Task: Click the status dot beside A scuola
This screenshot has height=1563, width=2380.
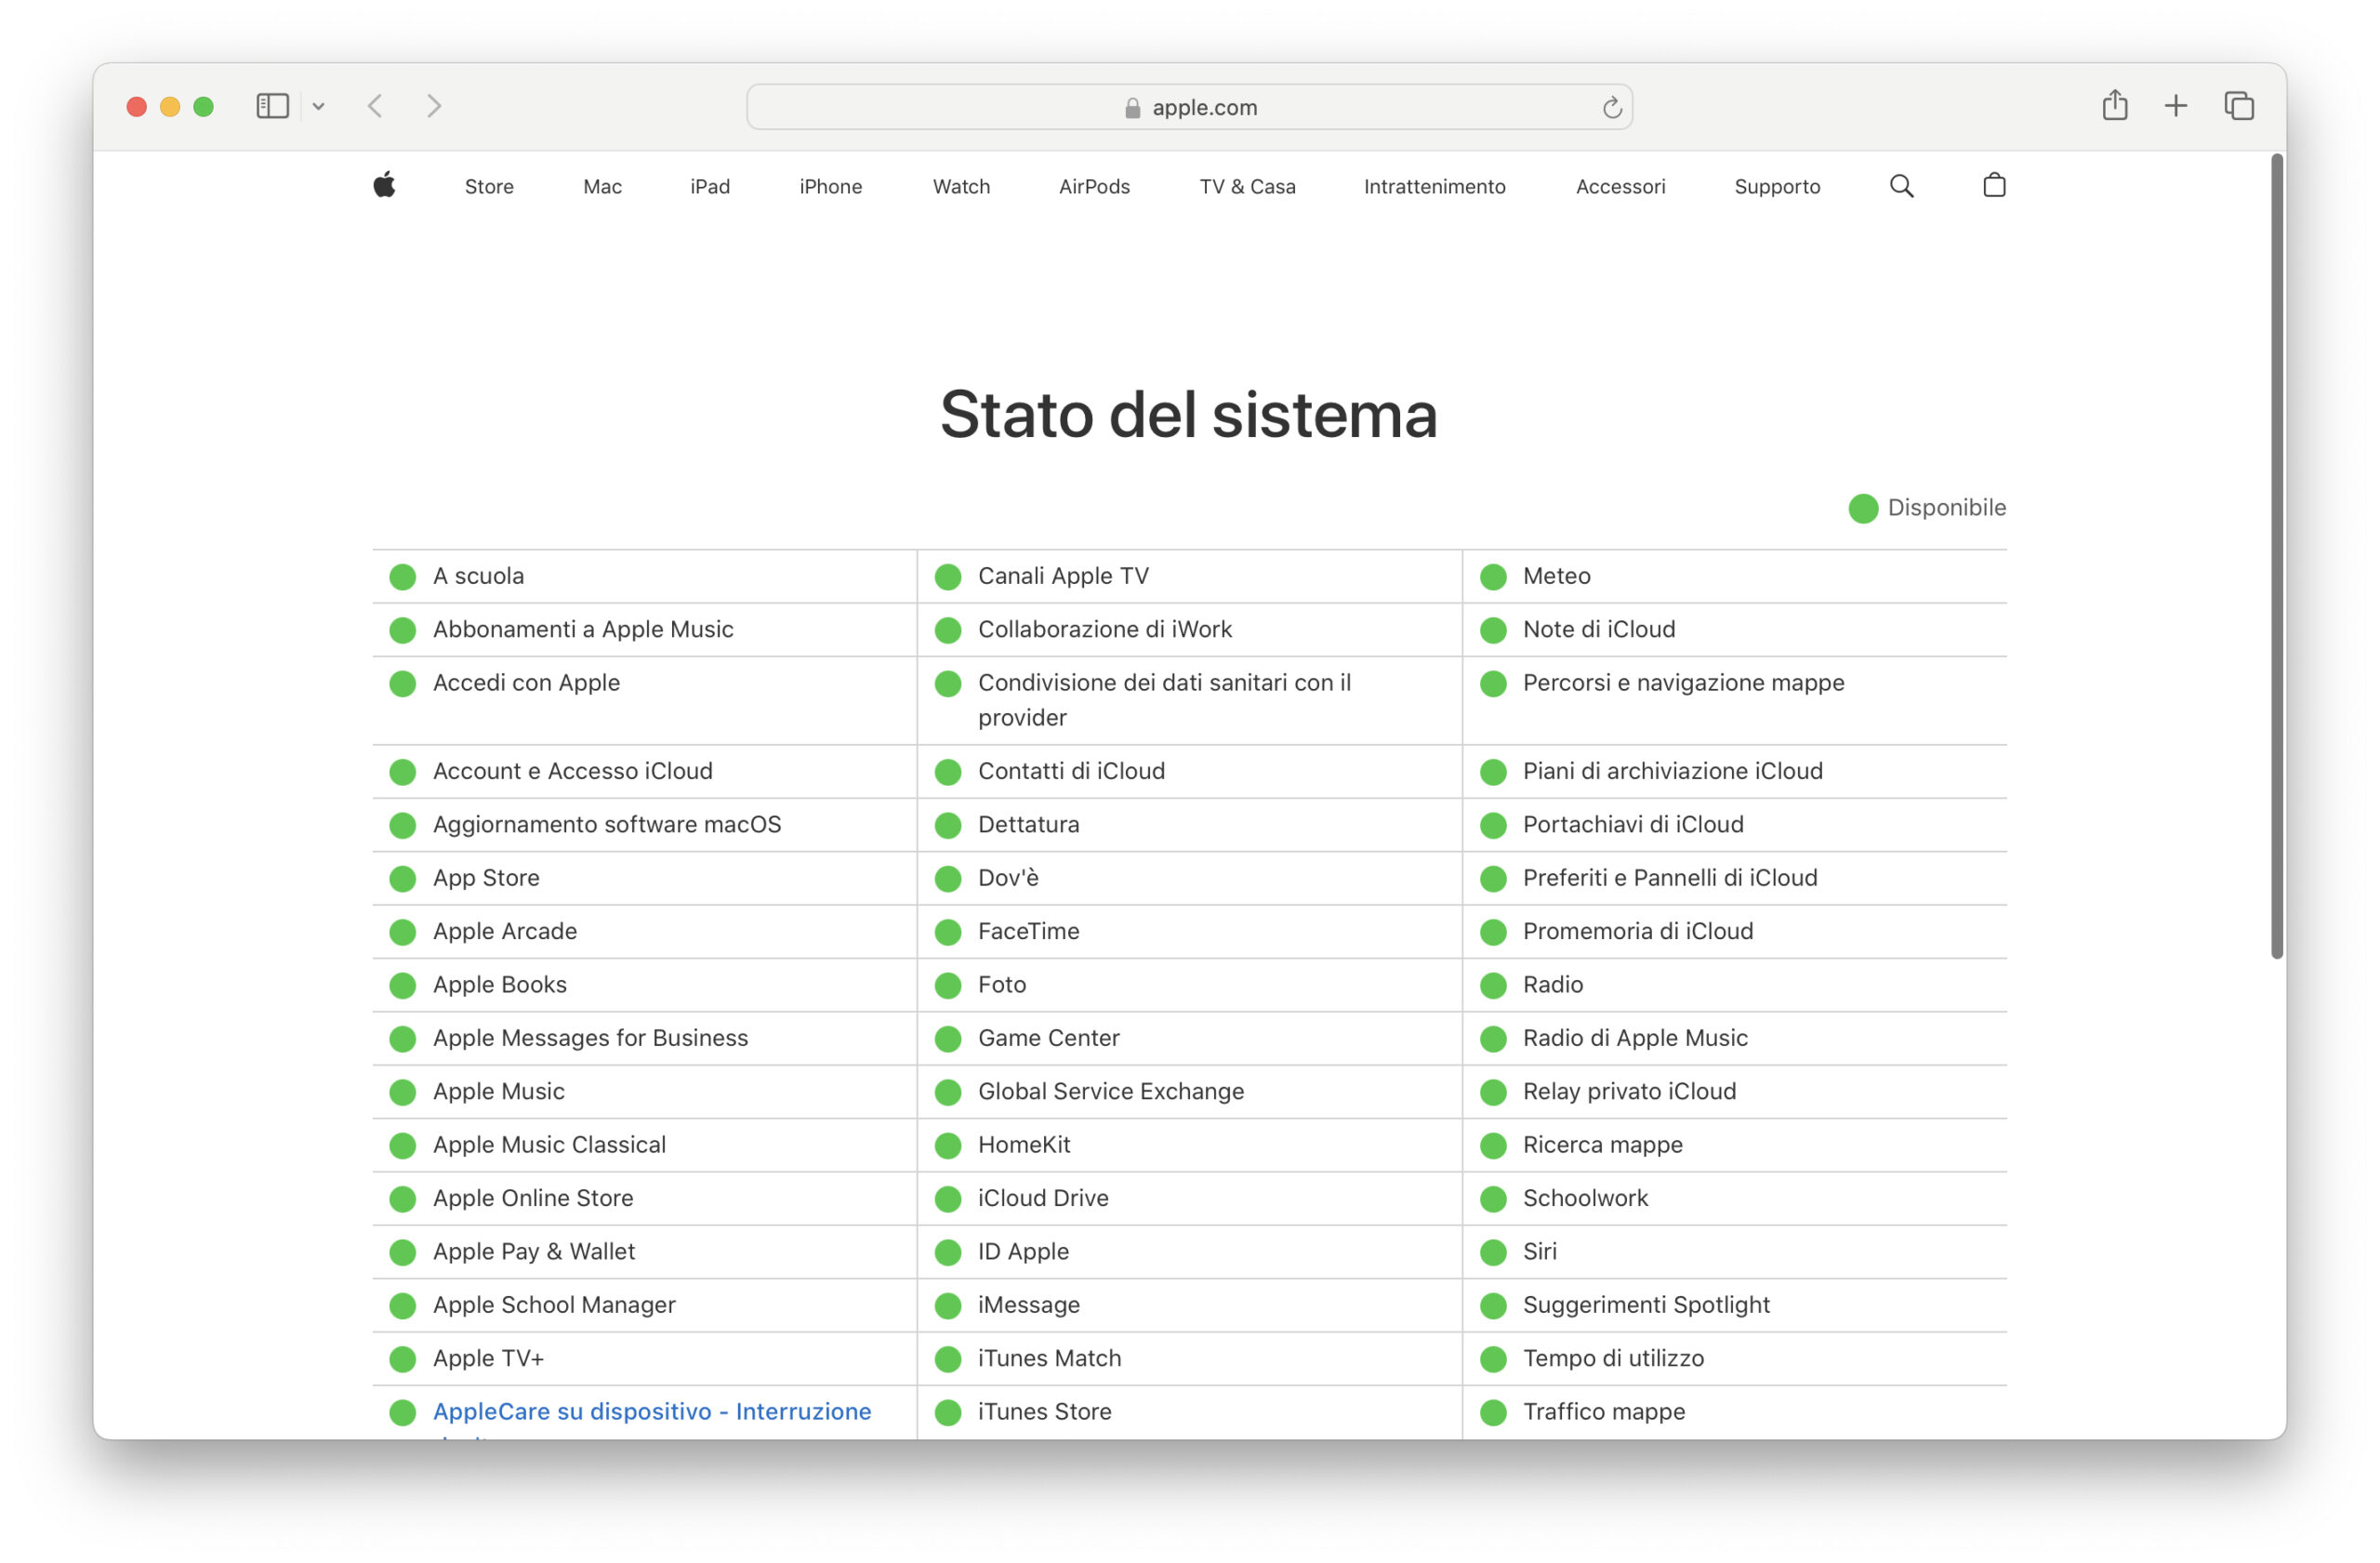Action: click(403, 576)
